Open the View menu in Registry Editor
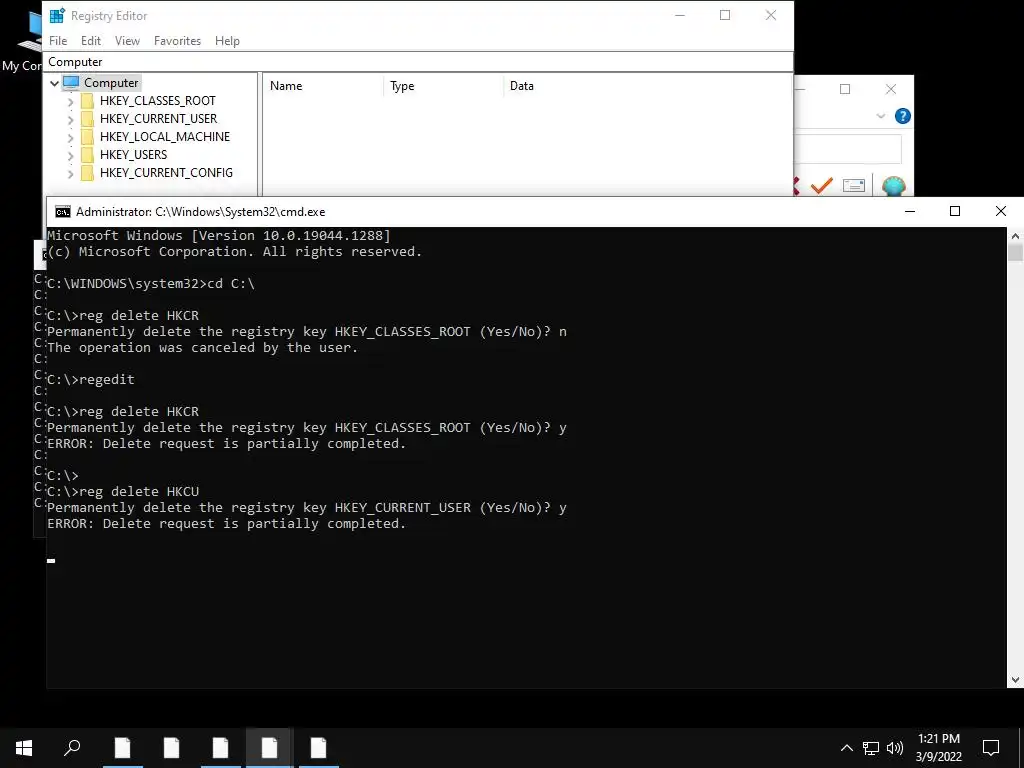Viewport: 1024px width, 768px height. point(127,40)
